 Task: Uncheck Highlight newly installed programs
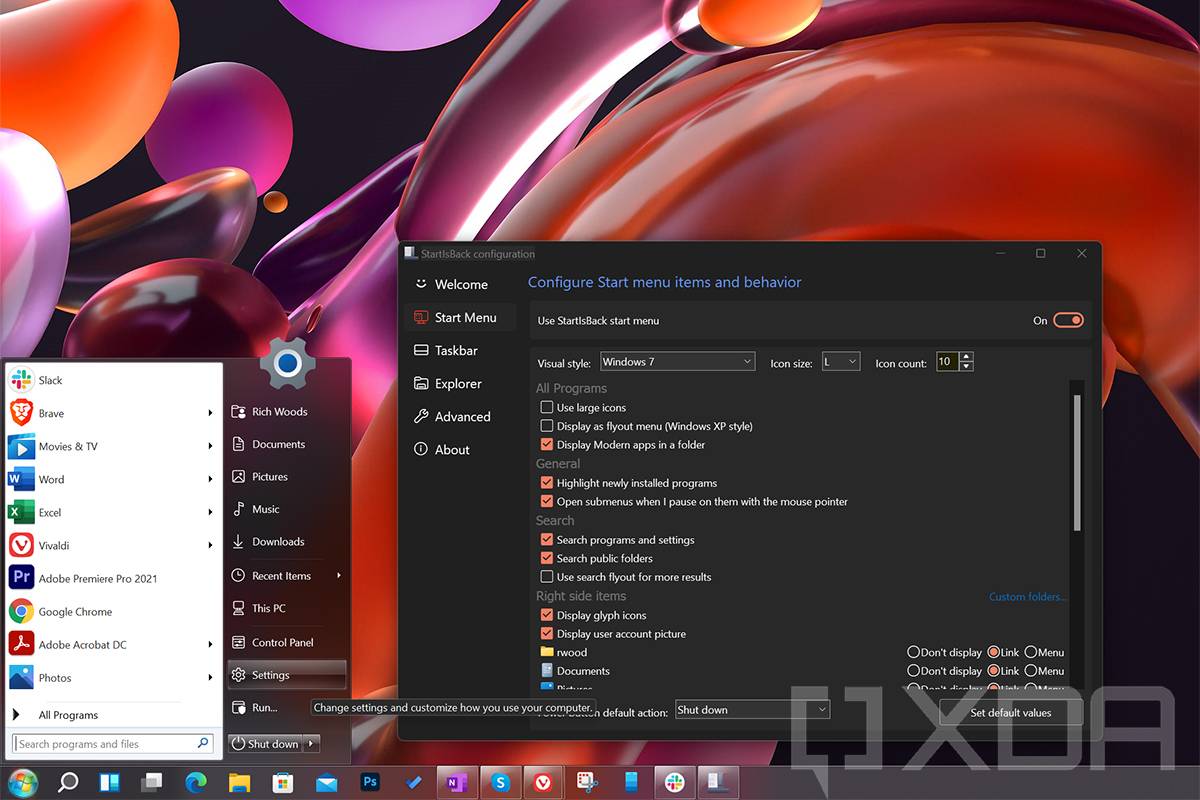pyautogui.click(x=547, y=483)
